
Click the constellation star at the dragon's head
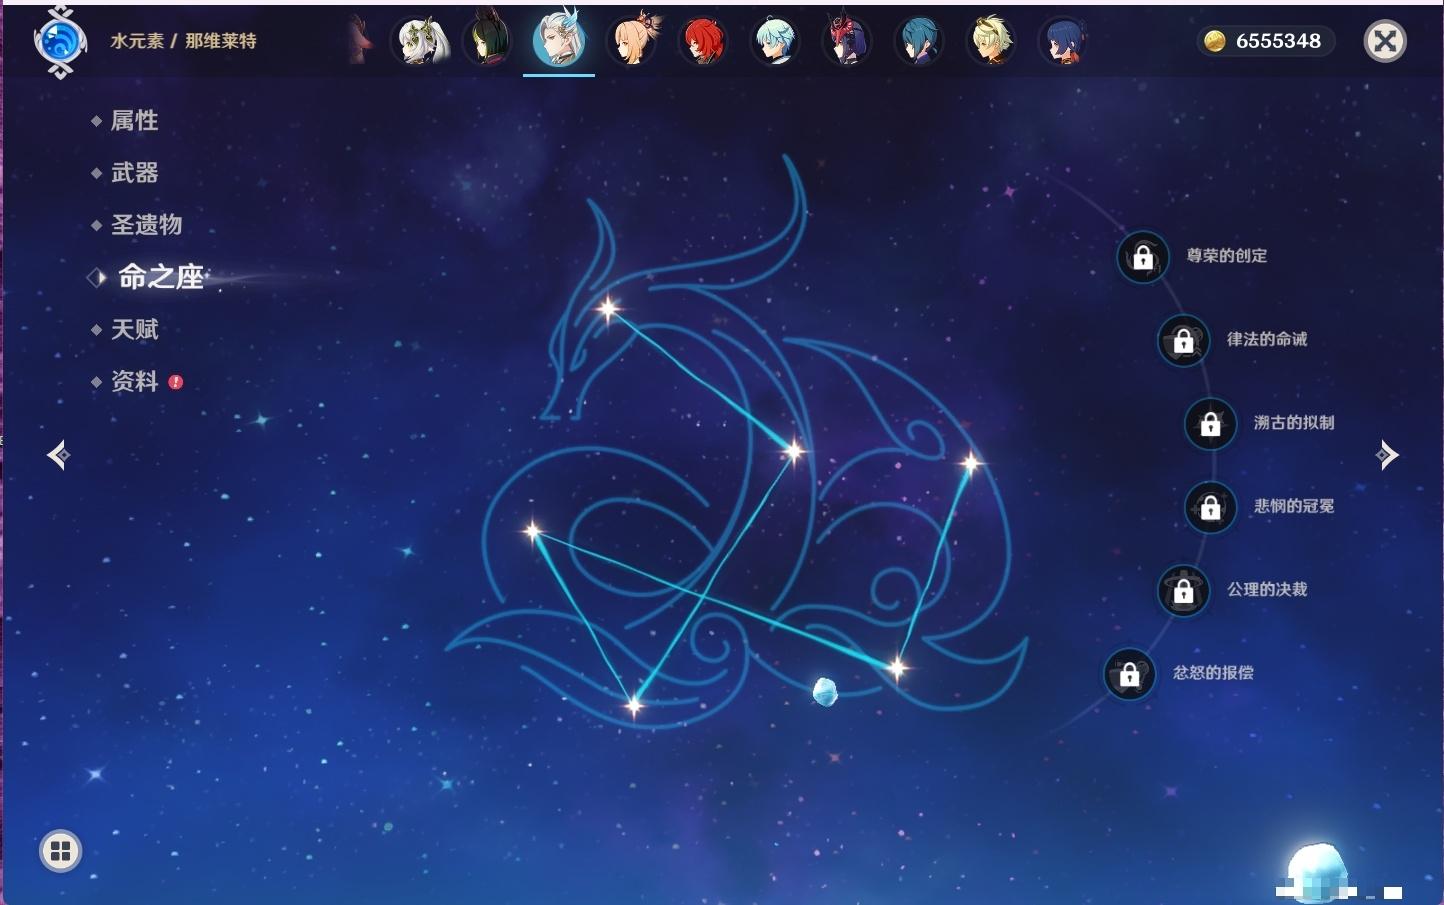coord(607,309)
